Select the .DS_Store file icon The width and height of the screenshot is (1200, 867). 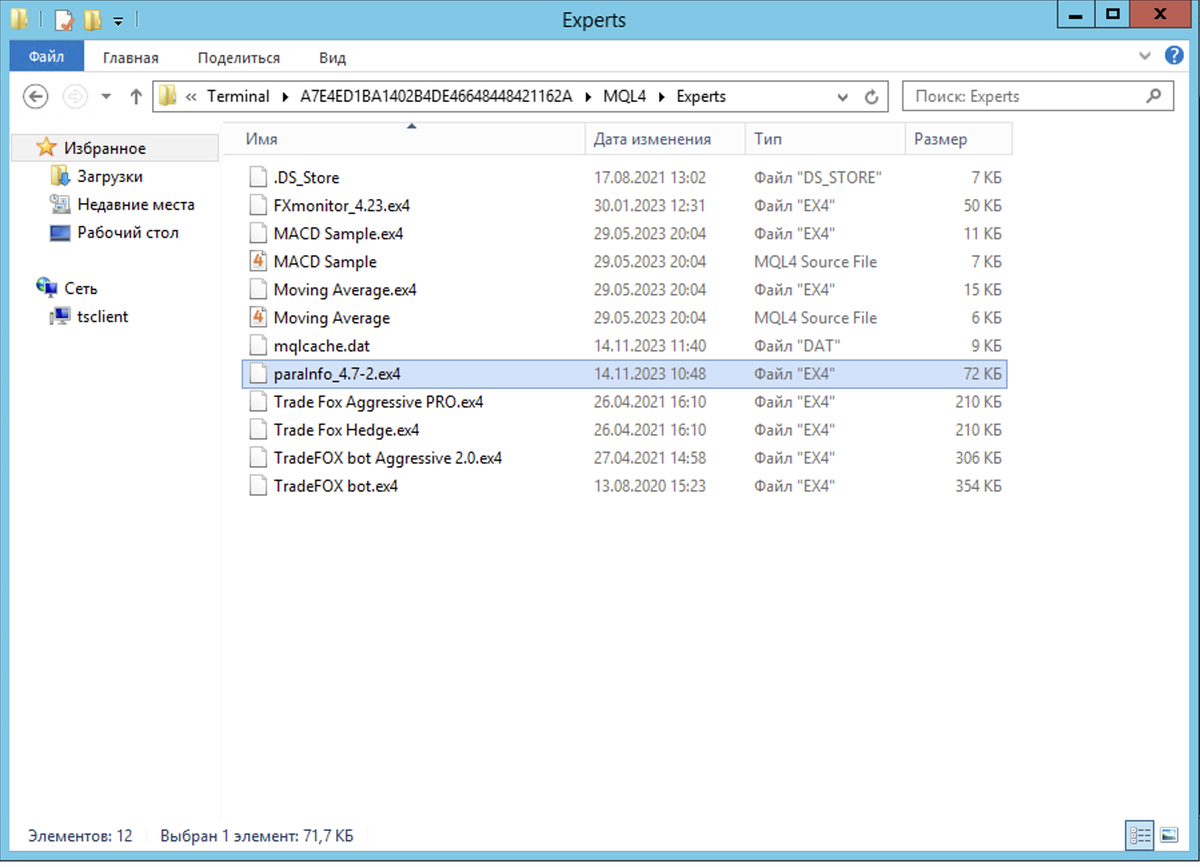pos(258,178)
